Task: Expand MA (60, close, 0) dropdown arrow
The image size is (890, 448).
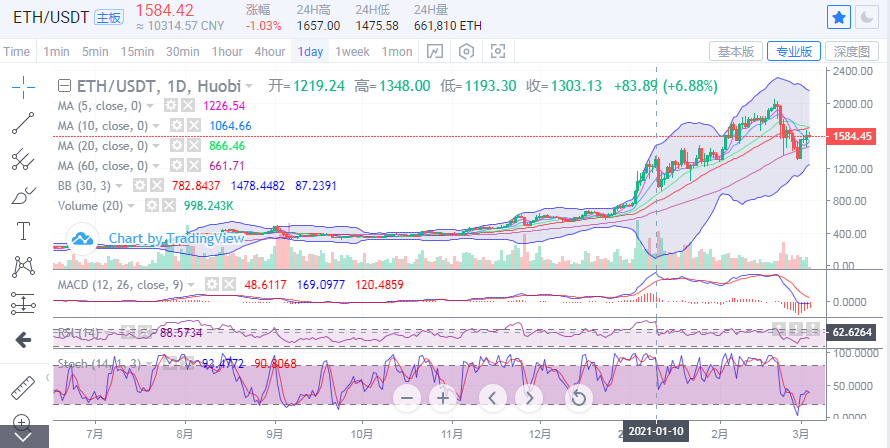Action: 156,166
